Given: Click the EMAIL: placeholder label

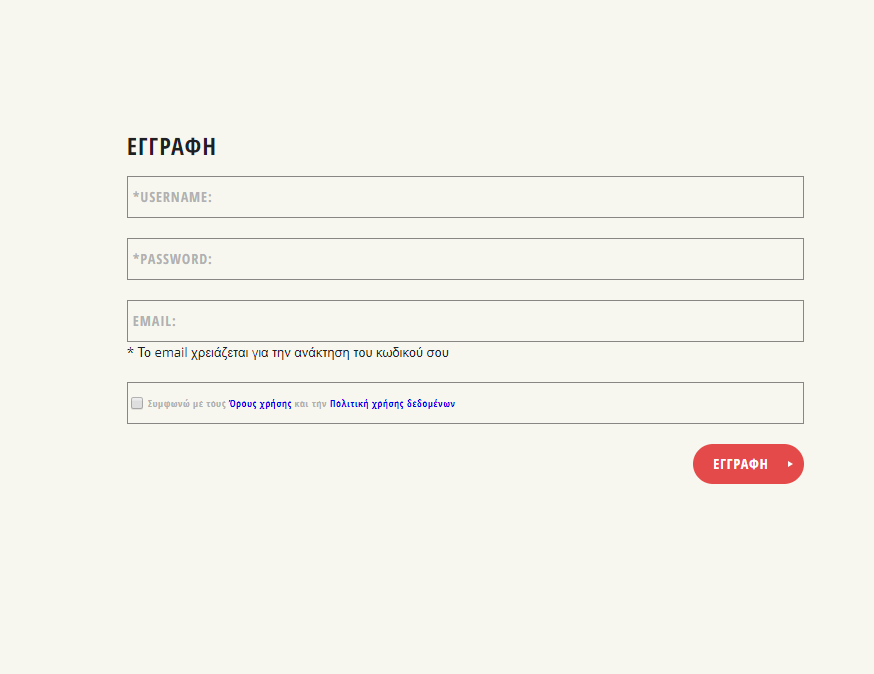Looking at the screenshot, I should pos(154,321).
